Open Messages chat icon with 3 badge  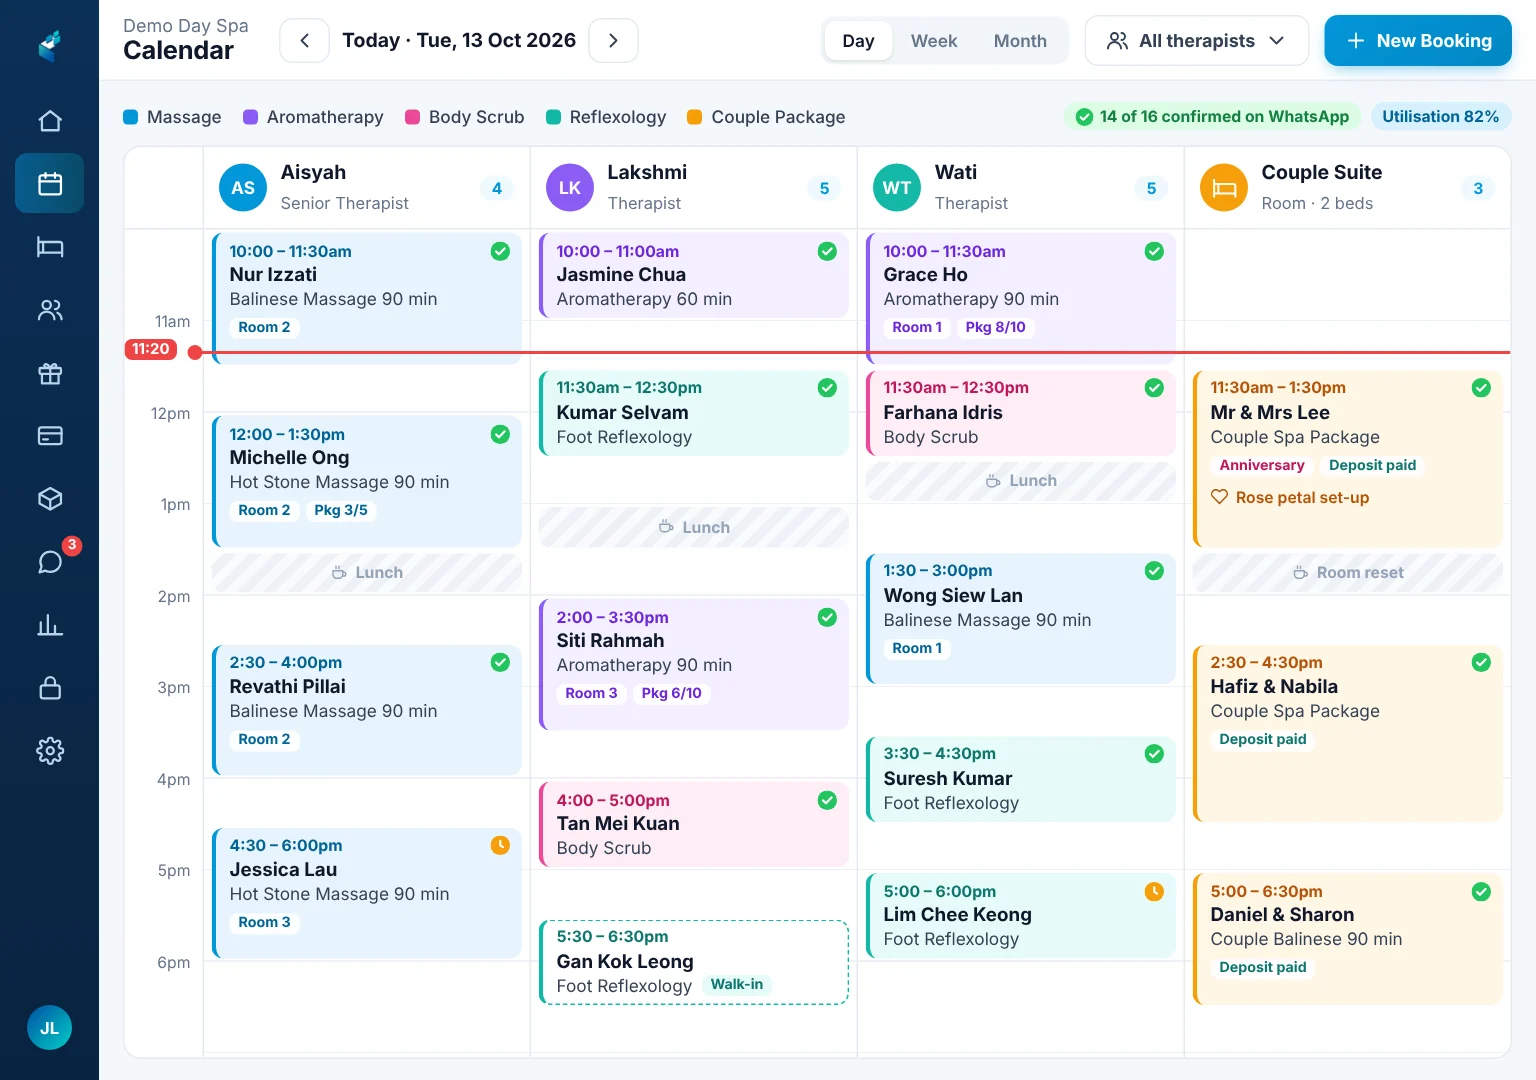[x=50, y=562]
